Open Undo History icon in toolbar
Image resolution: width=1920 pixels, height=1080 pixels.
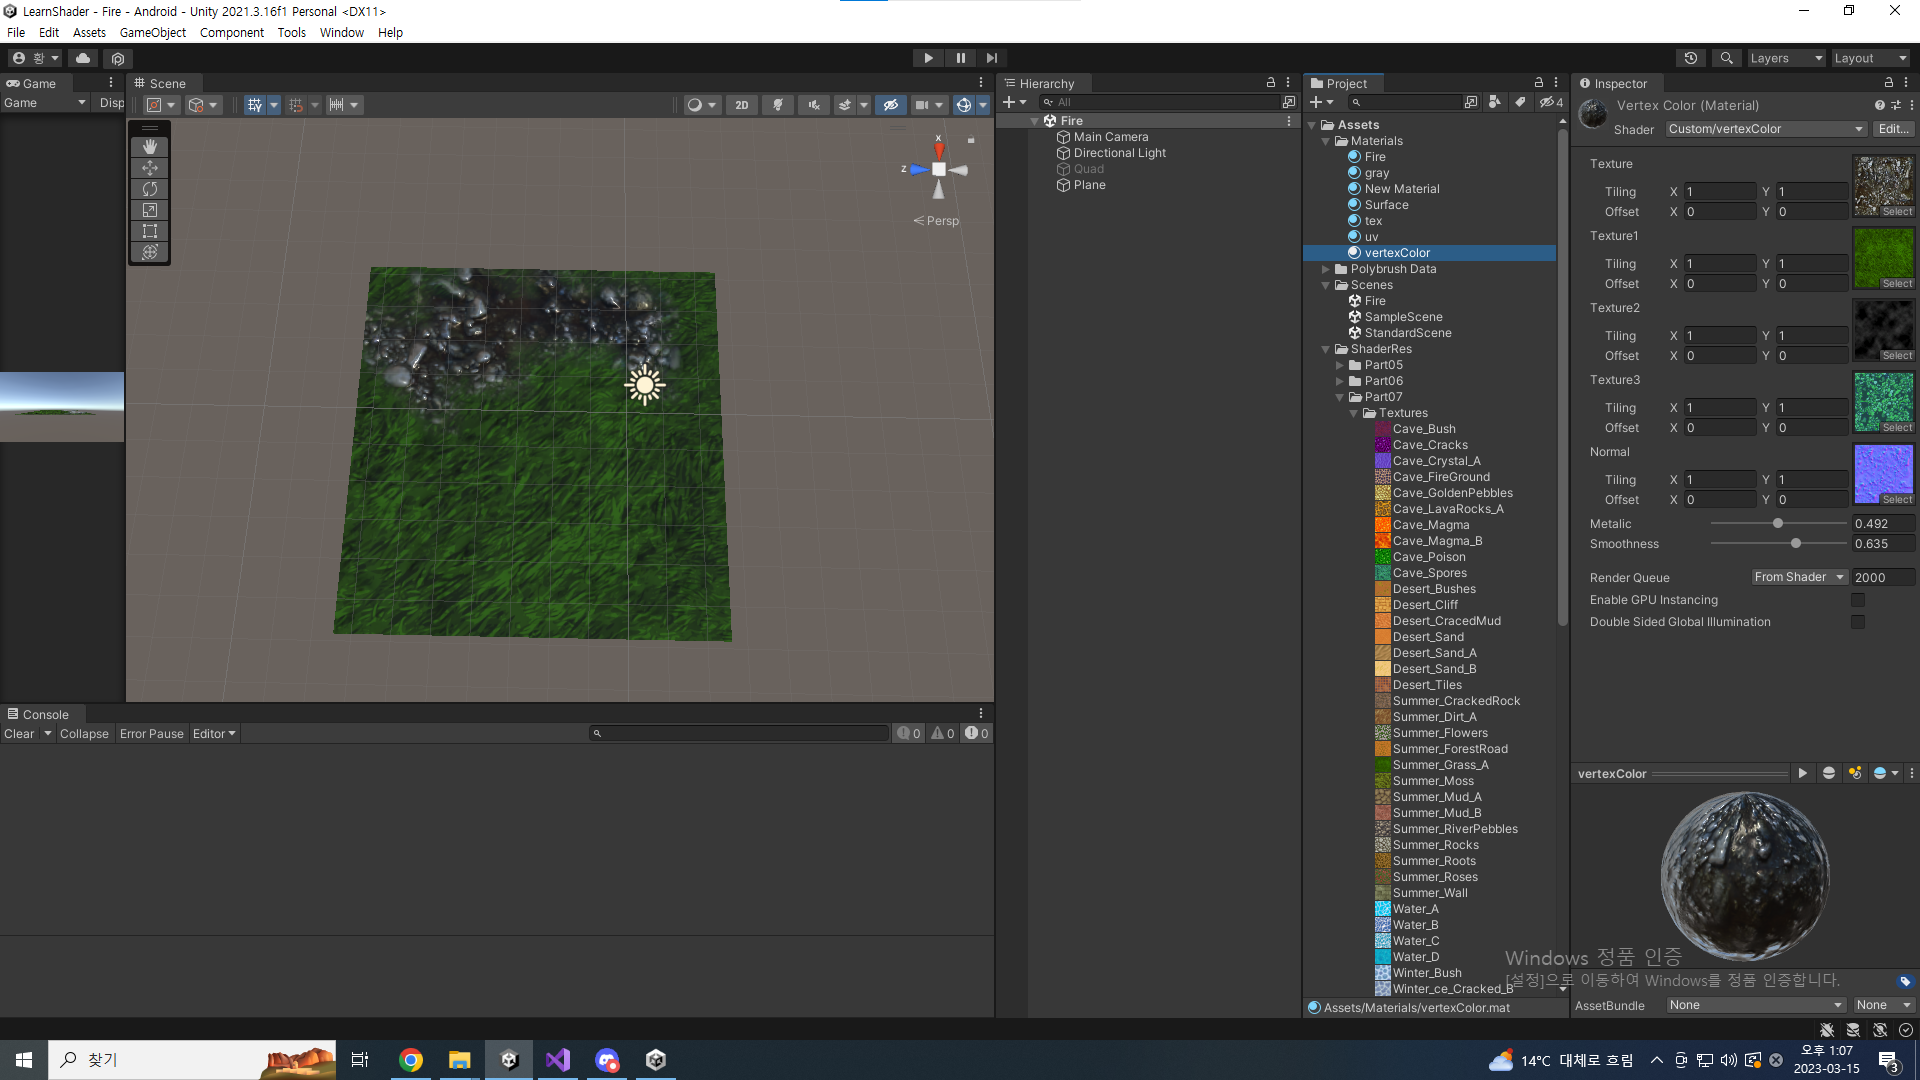coord(1691,58)
